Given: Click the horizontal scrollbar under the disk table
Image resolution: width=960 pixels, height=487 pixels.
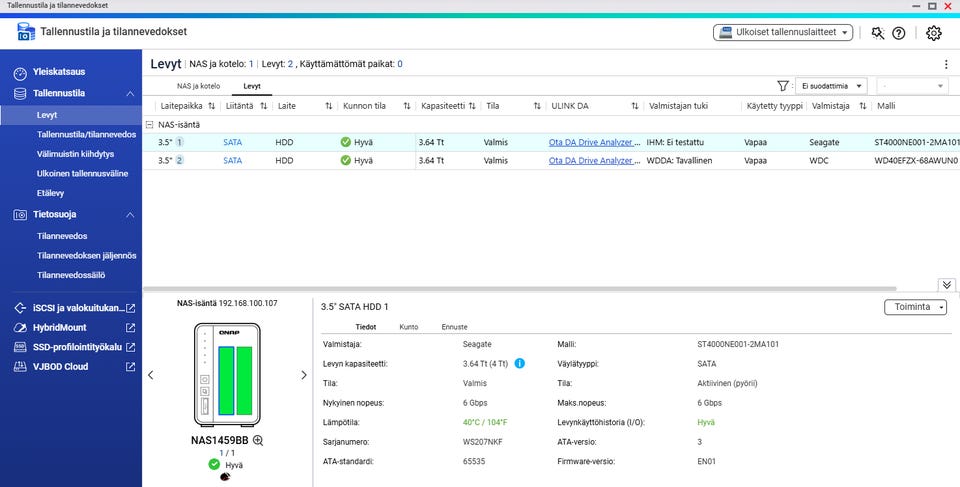Looking at the screenshot, I should tap(520, 289).
